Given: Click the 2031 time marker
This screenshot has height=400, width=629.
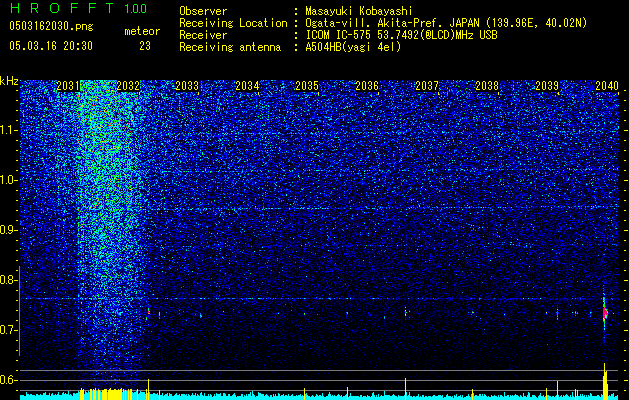Looking at the screenshot, I should coord(68,86).
